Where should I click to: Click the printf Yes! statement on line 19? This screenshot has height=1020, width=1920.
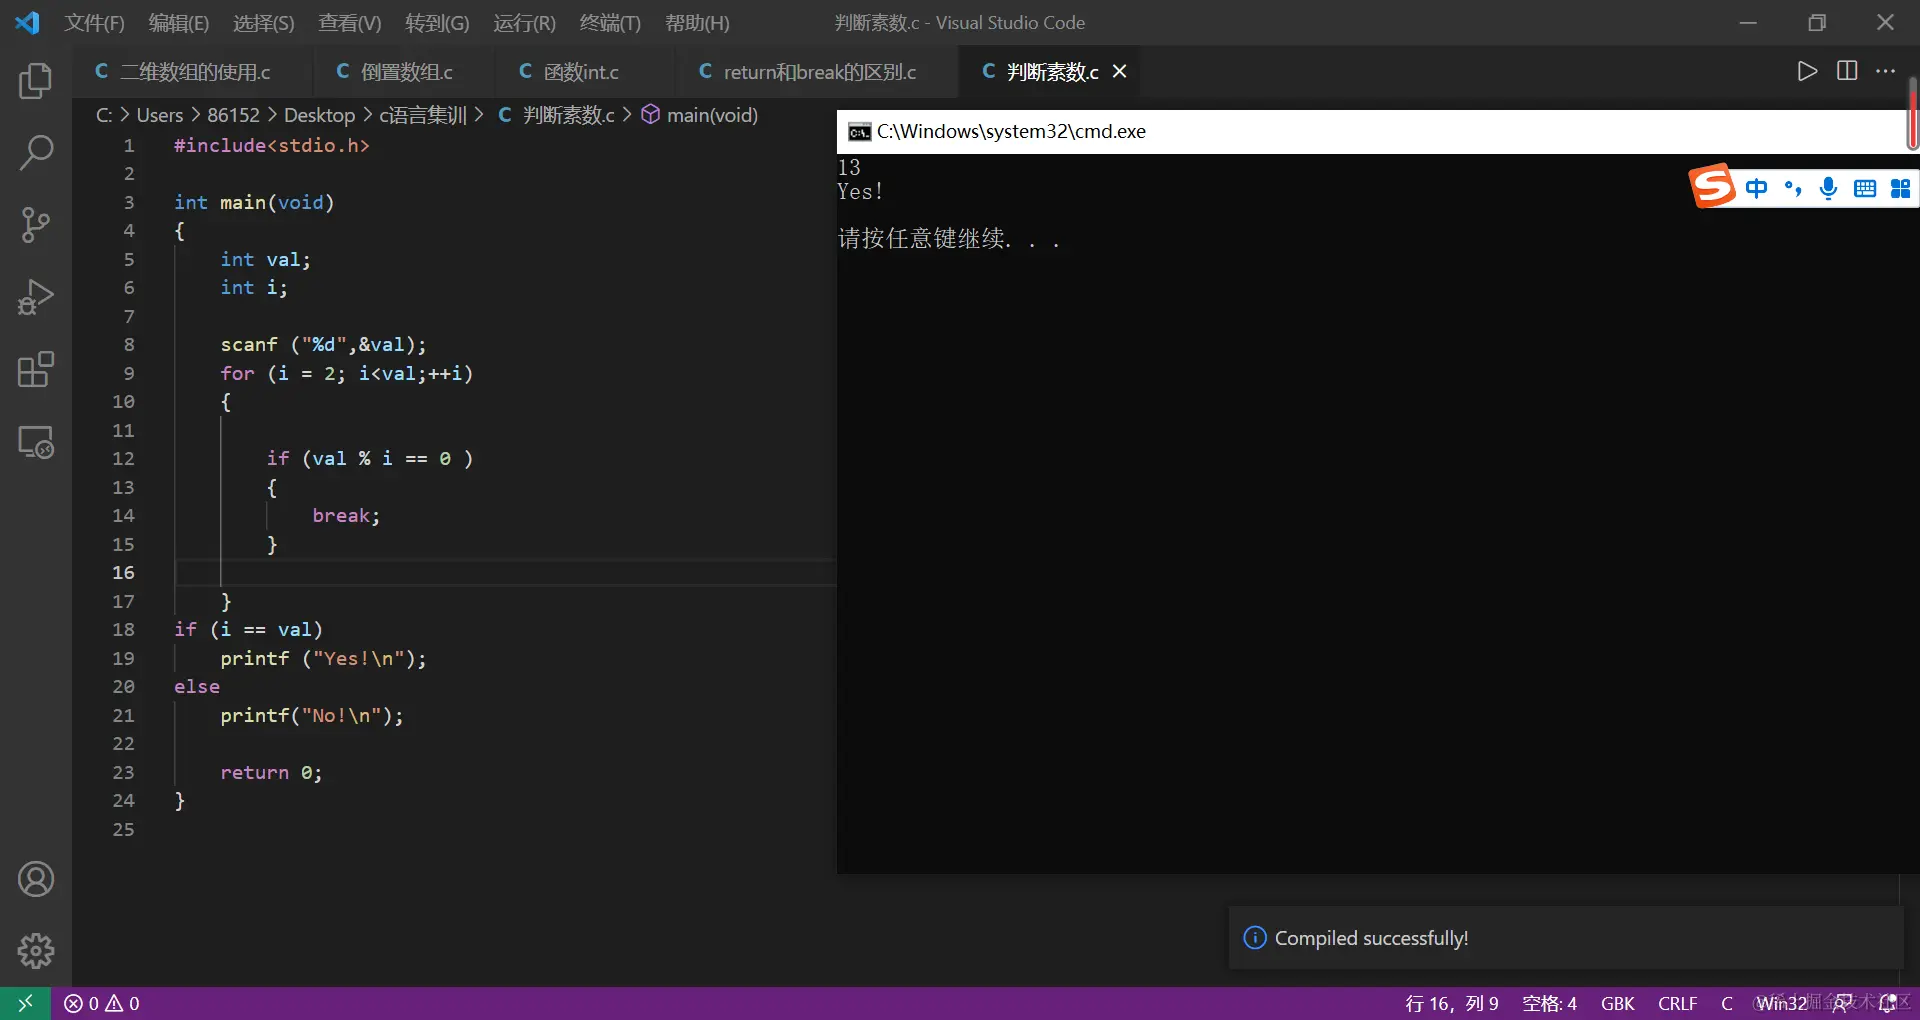tap(323, 659)
